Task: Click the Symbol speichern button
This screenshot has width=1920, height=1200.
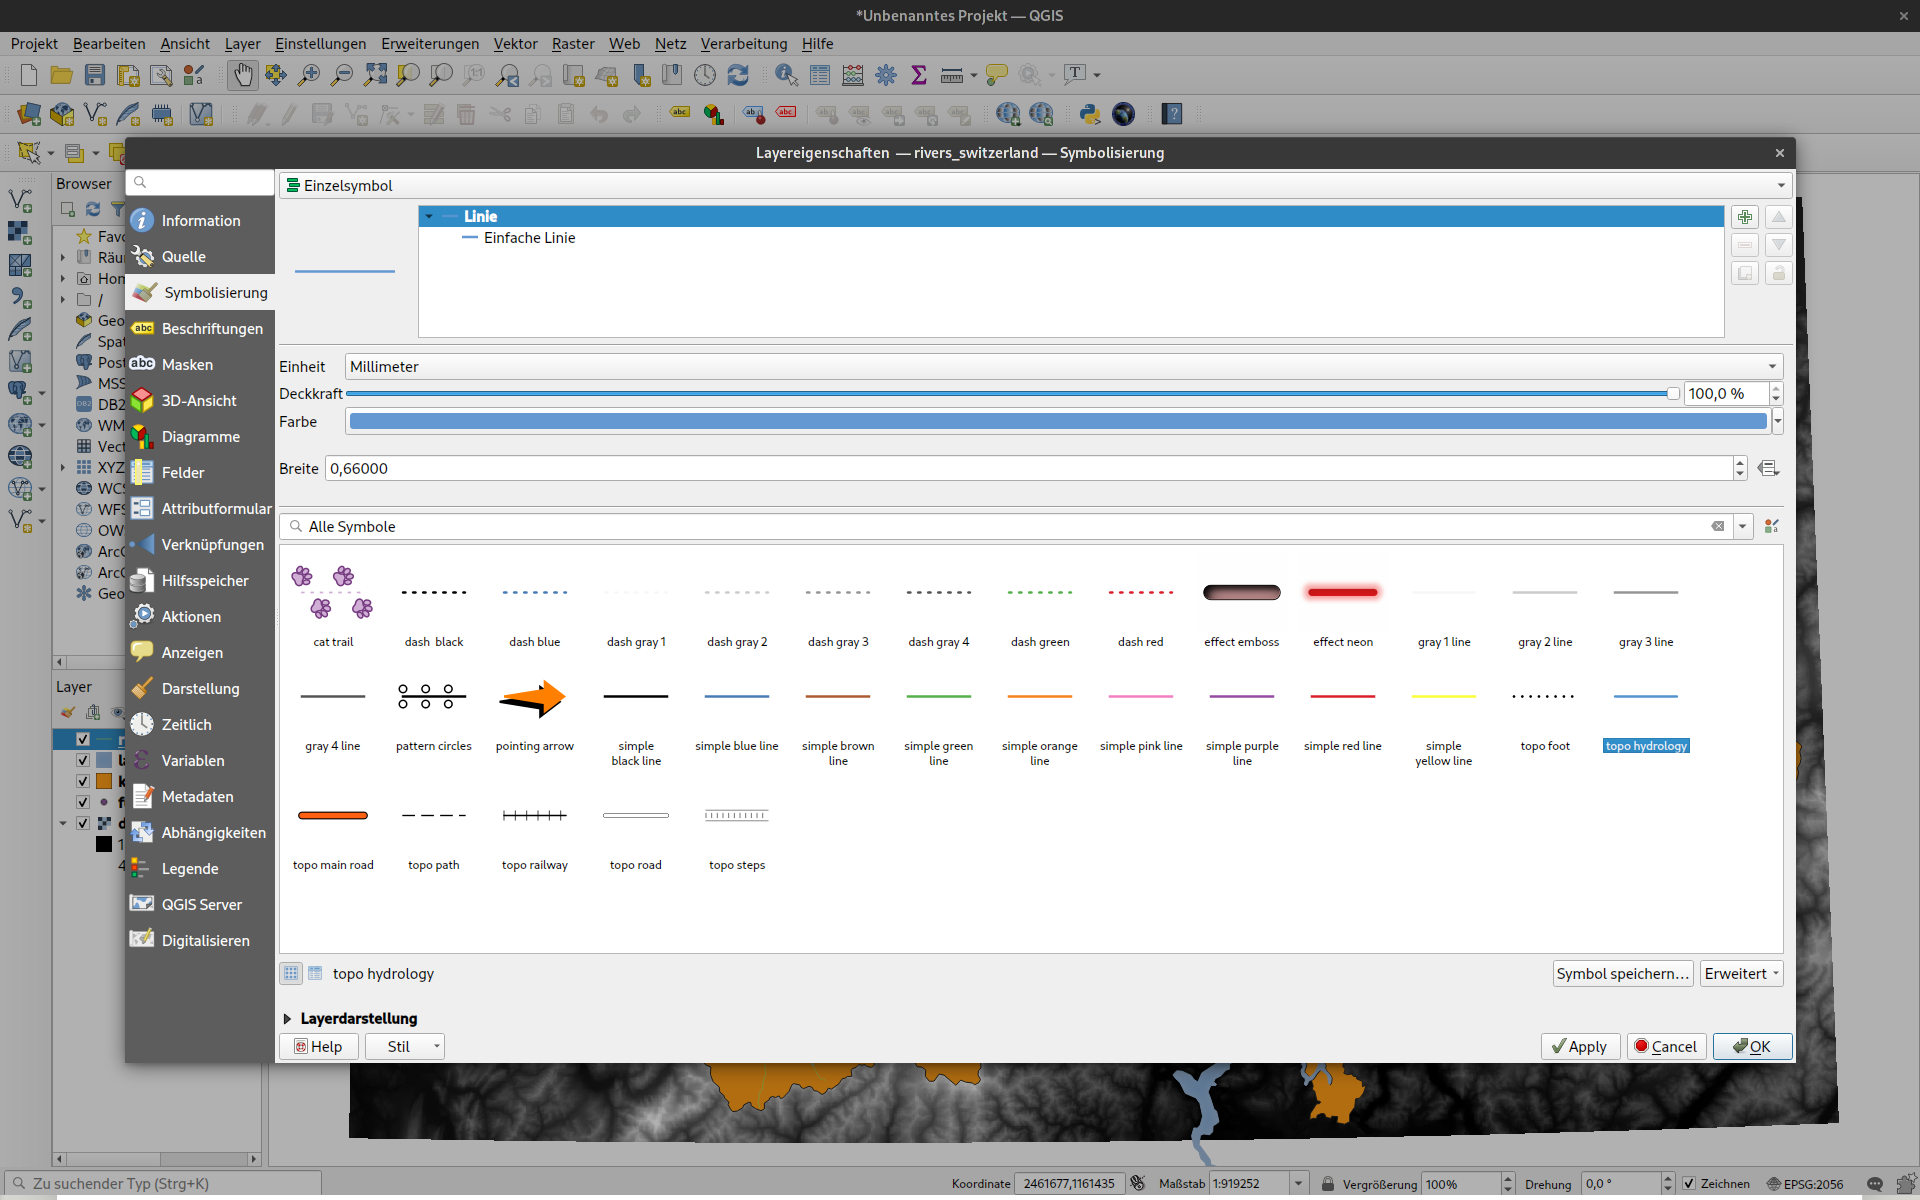Action: click(x=1621, y=973)
